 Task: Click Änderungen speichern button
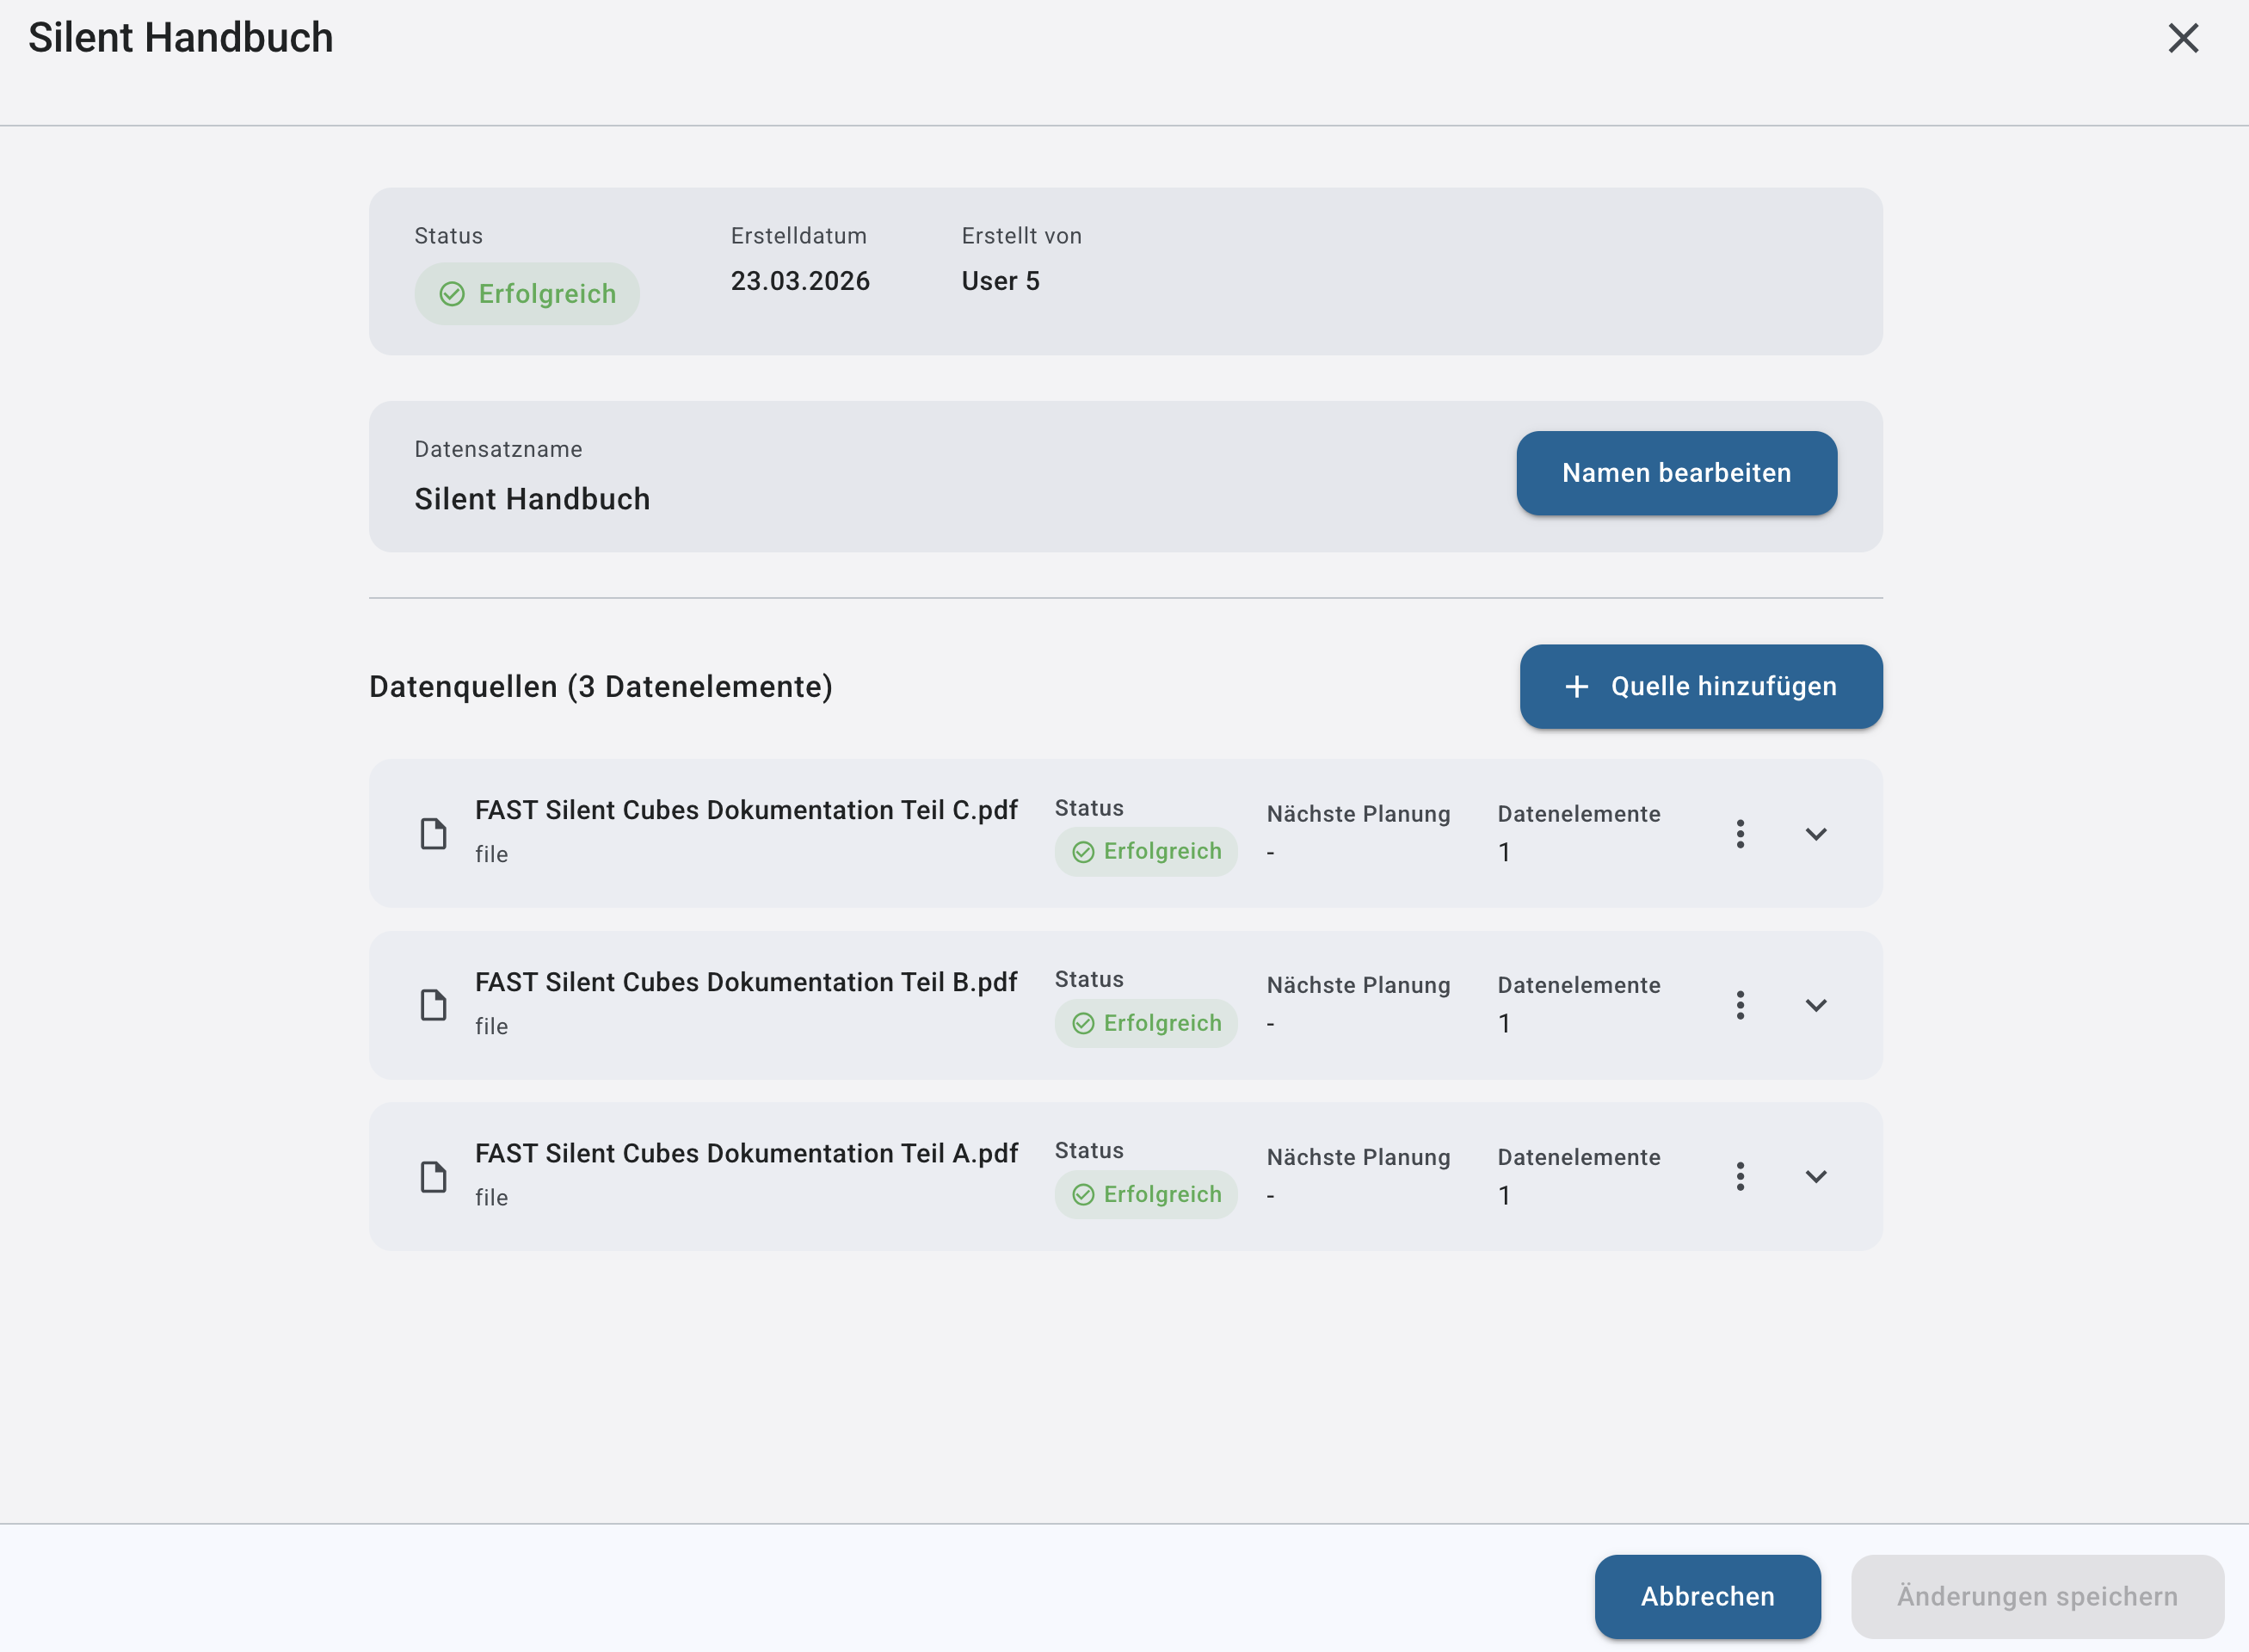pyautogui.click(x=2037, y=1596)
